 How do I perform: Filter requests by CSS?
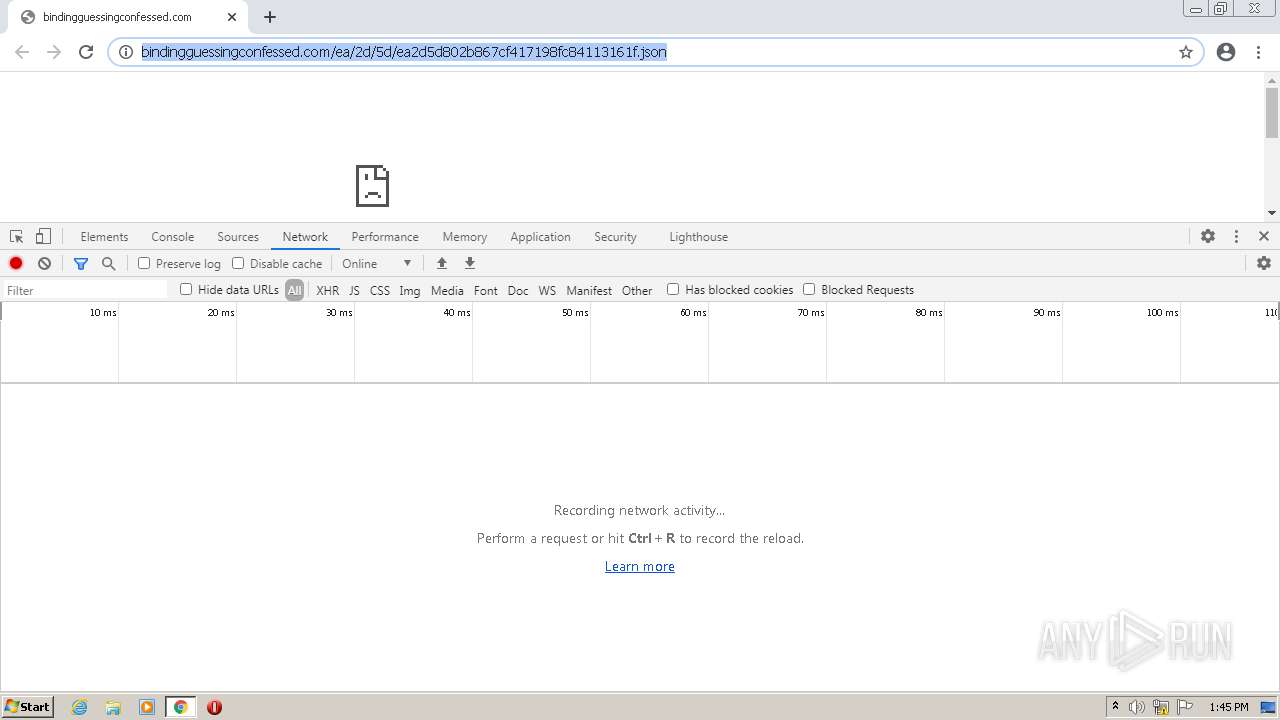click(x=380, y=290)
